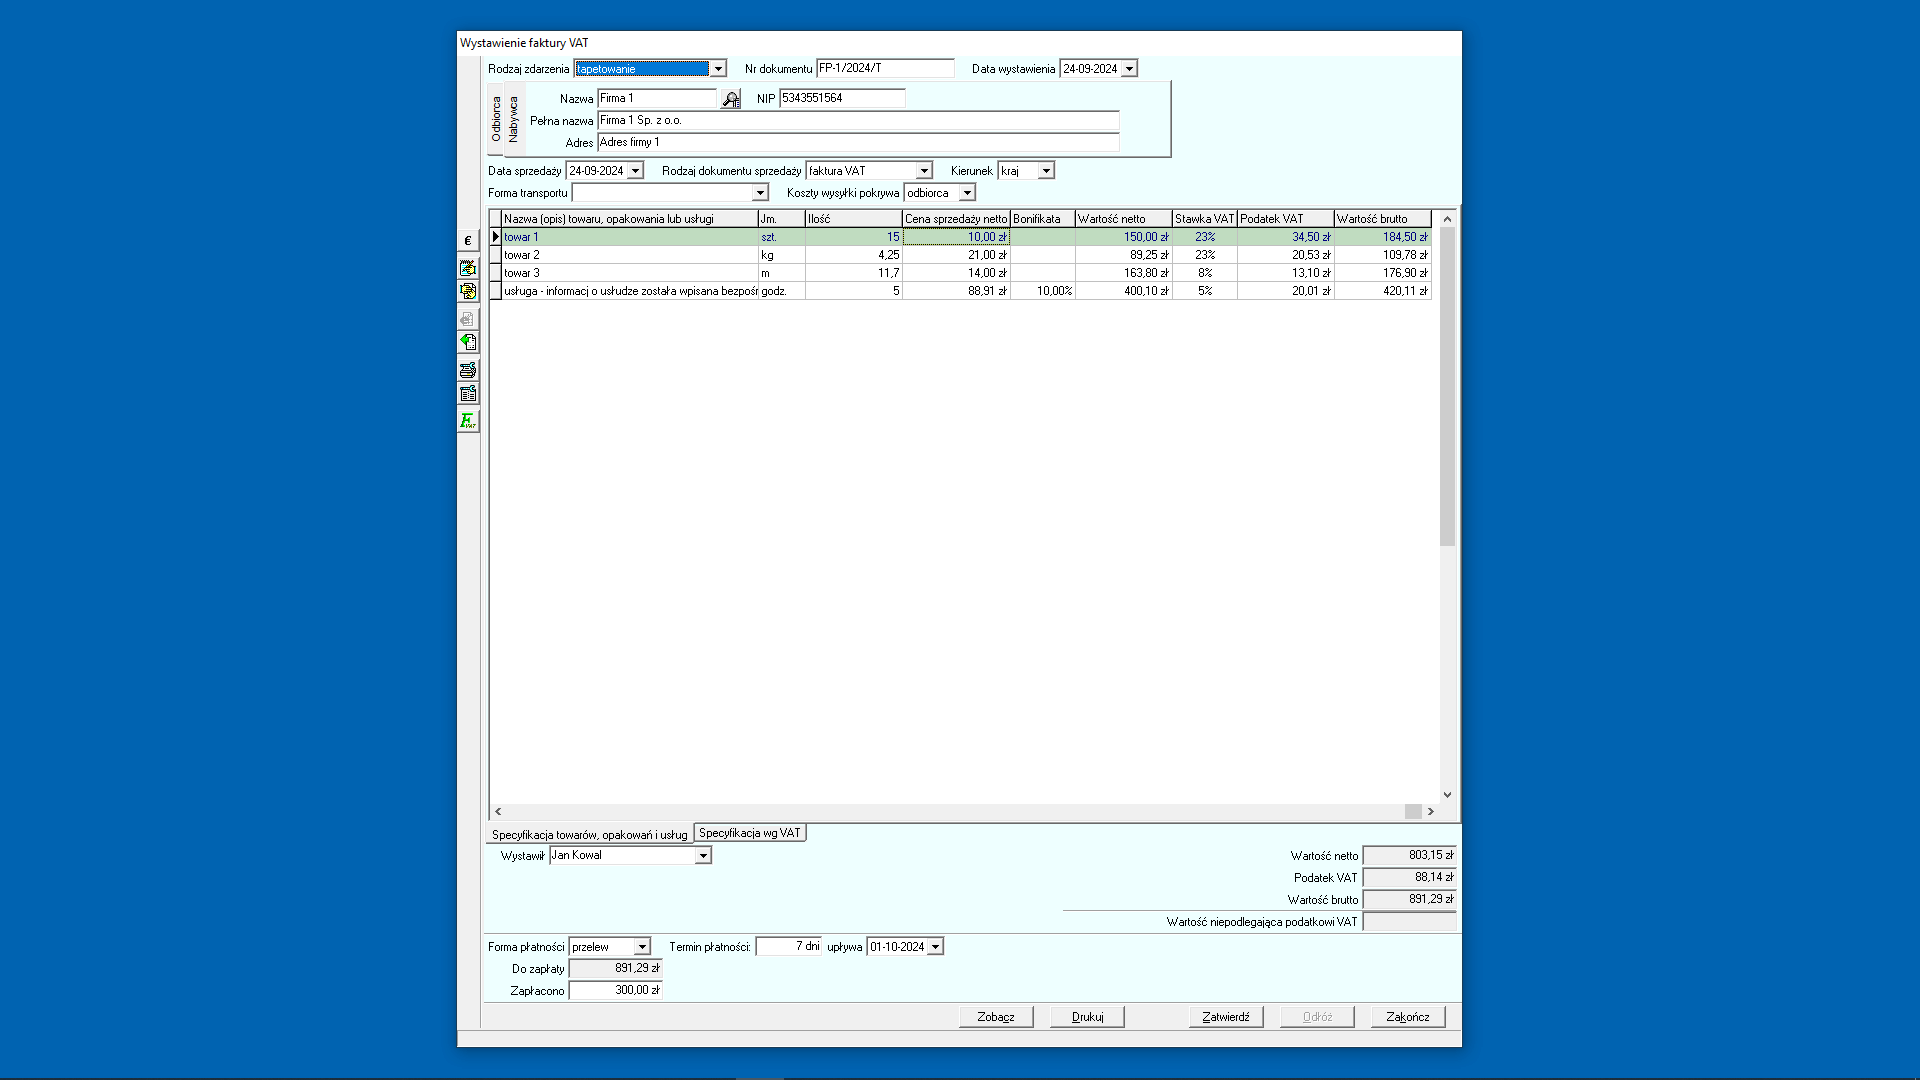The height and width of the screenshot is (1080, 1920).
Task: Click the Drukuj print button
Action: [1087, 1017]
